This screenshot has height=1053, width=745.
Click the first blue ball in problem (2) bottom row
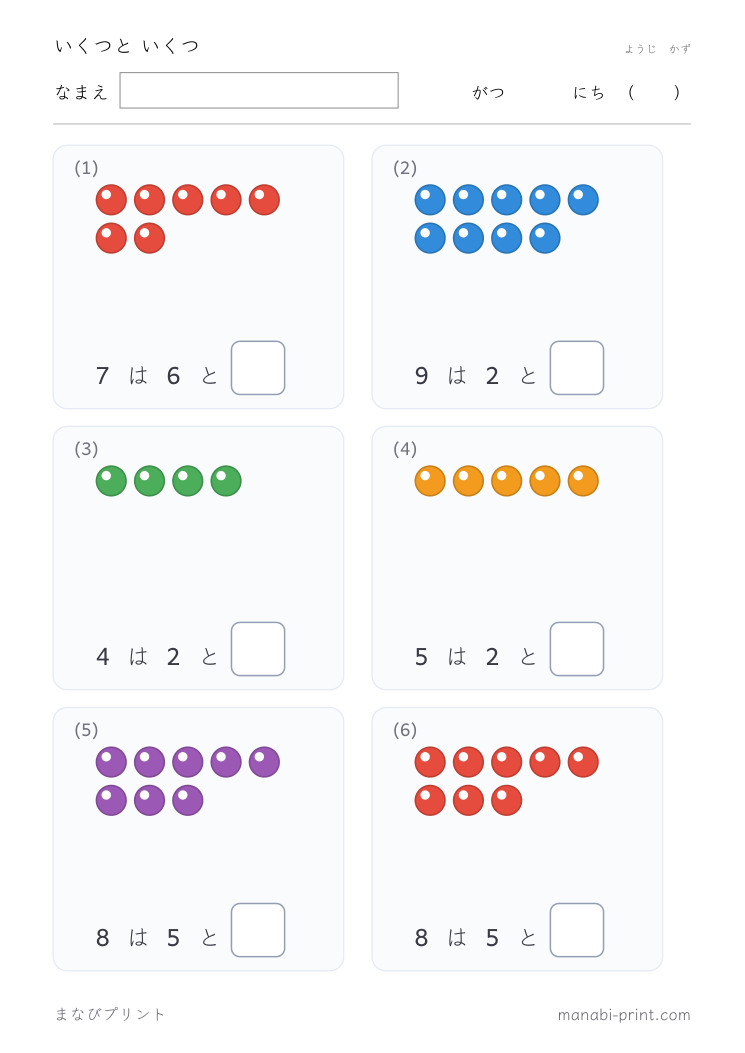(430, 238)
